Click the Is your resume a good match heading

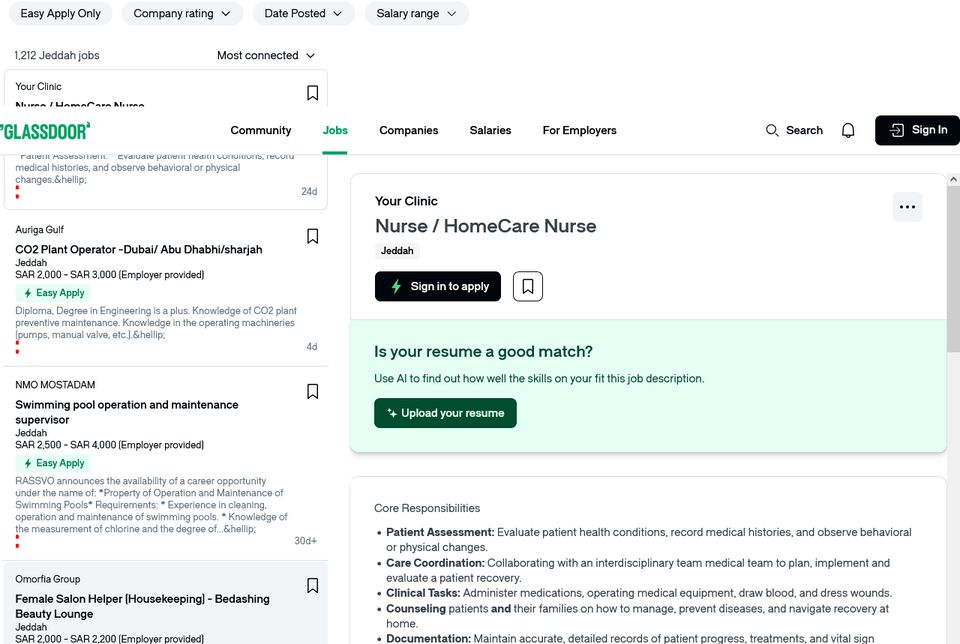point(483,352)
